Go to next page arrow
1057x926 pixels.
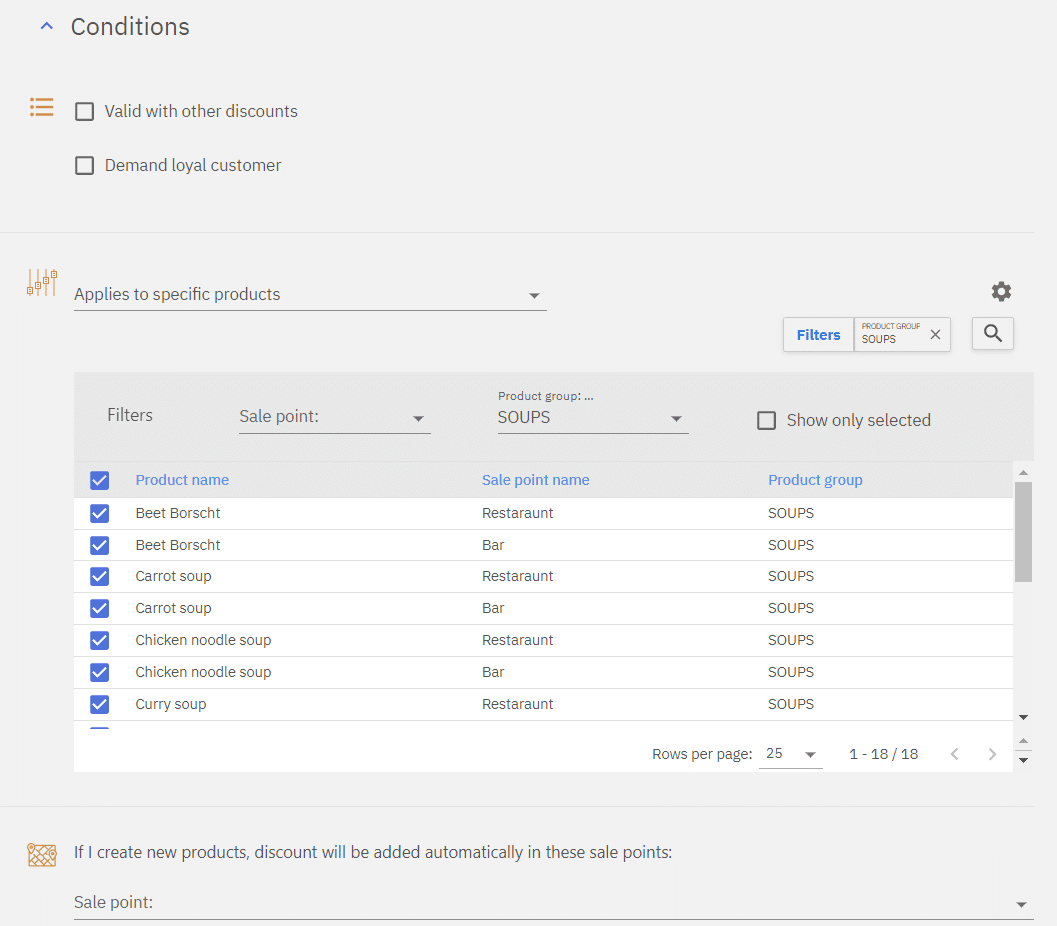click(992, 754)
